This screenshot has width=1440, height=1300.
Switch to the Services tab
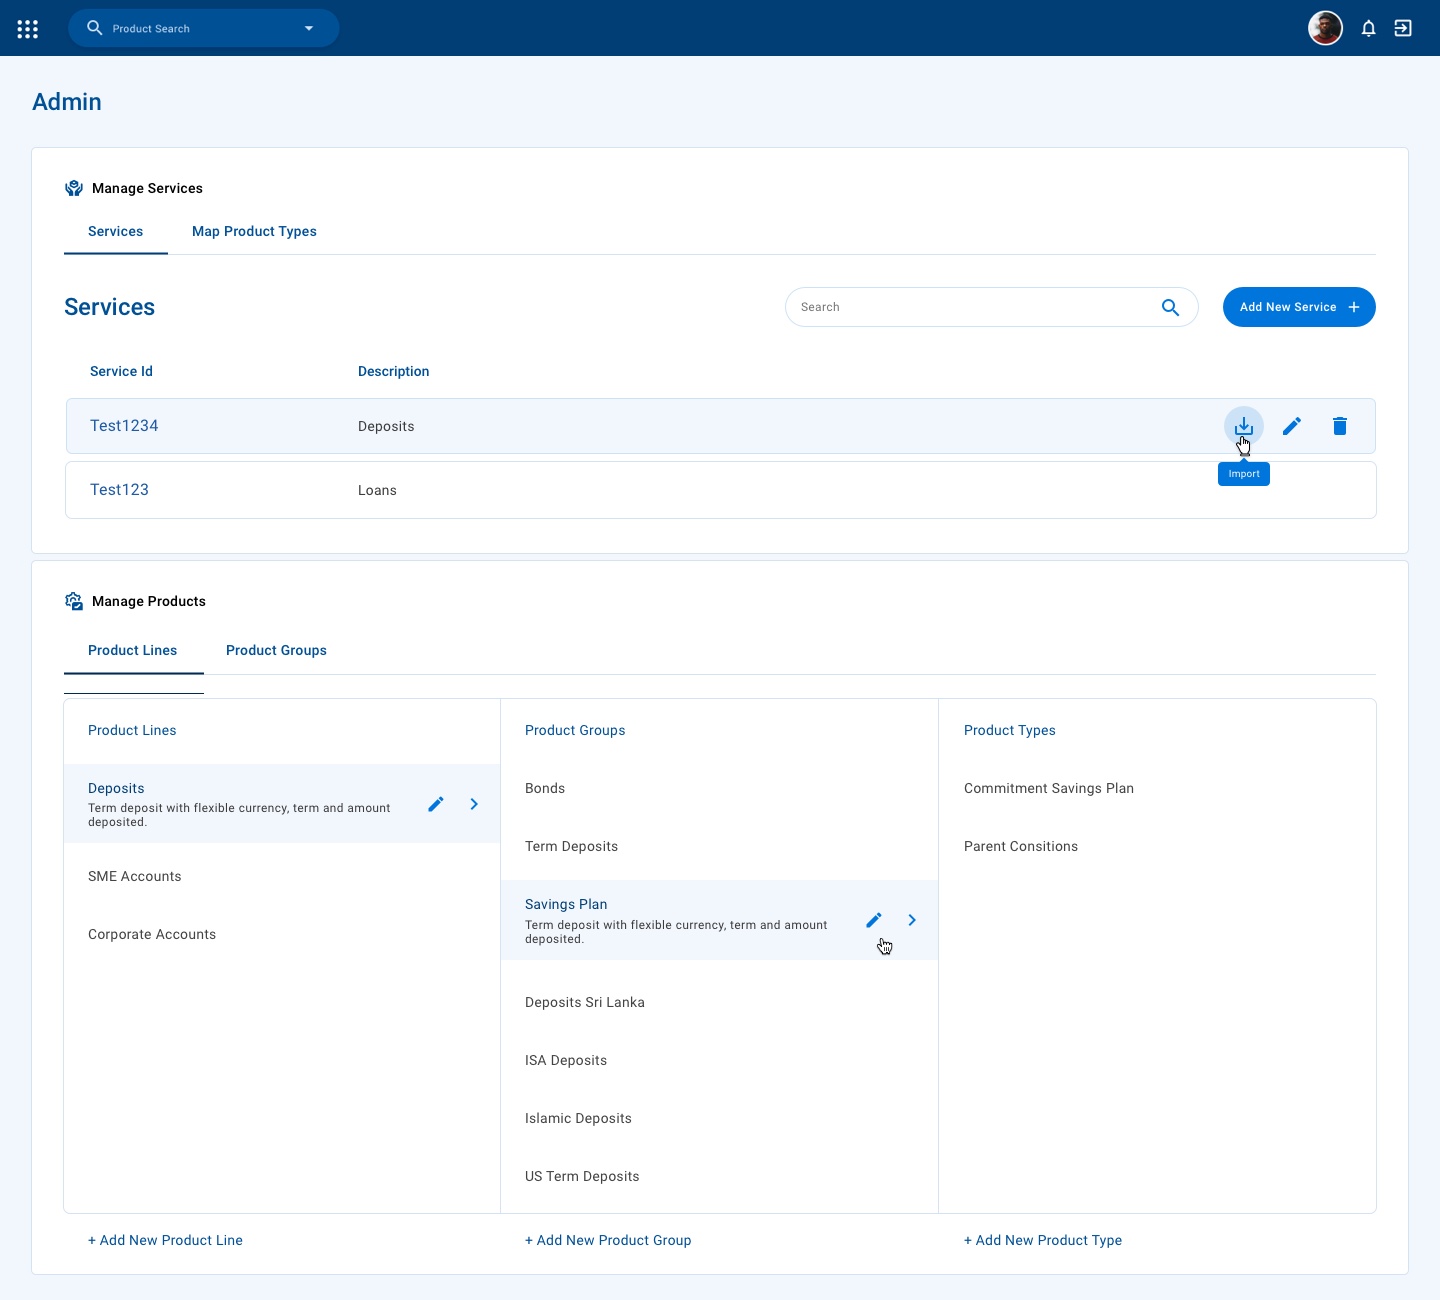116,231
